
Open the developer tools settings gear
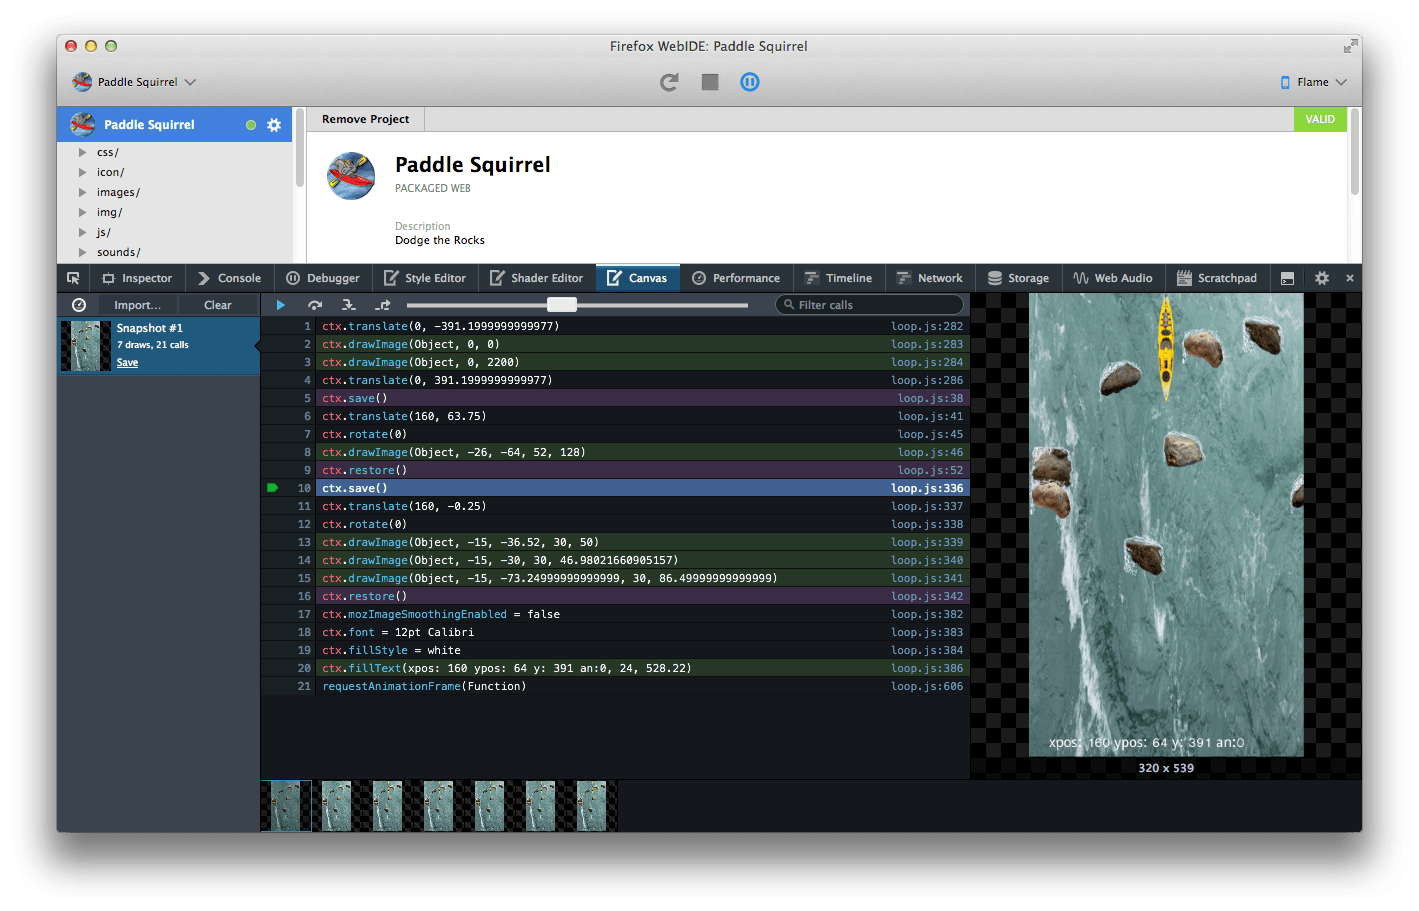[x=1322, y=278]
